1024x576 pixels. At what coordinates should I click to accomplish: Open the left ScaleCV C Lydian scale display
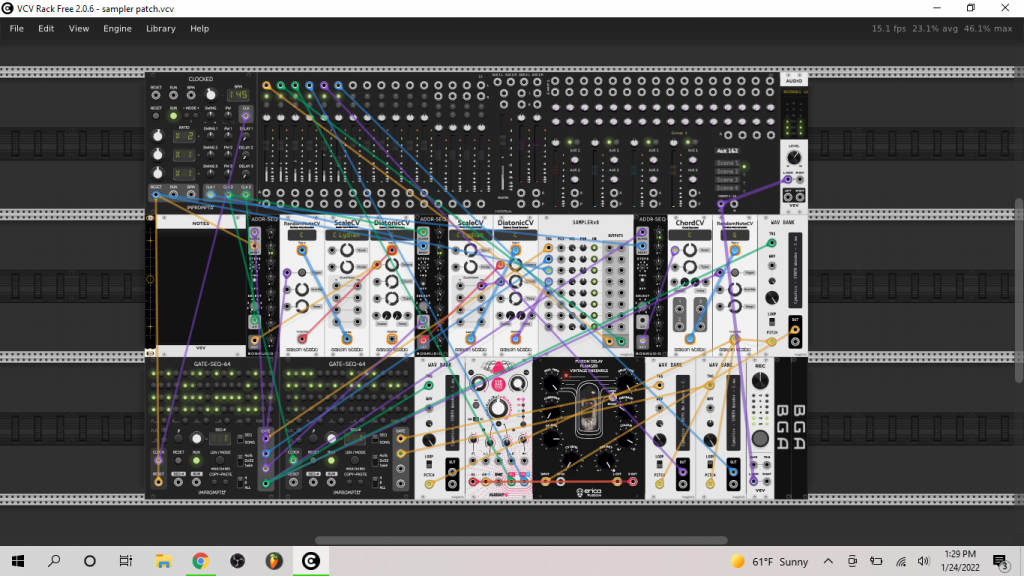[347, 235]
